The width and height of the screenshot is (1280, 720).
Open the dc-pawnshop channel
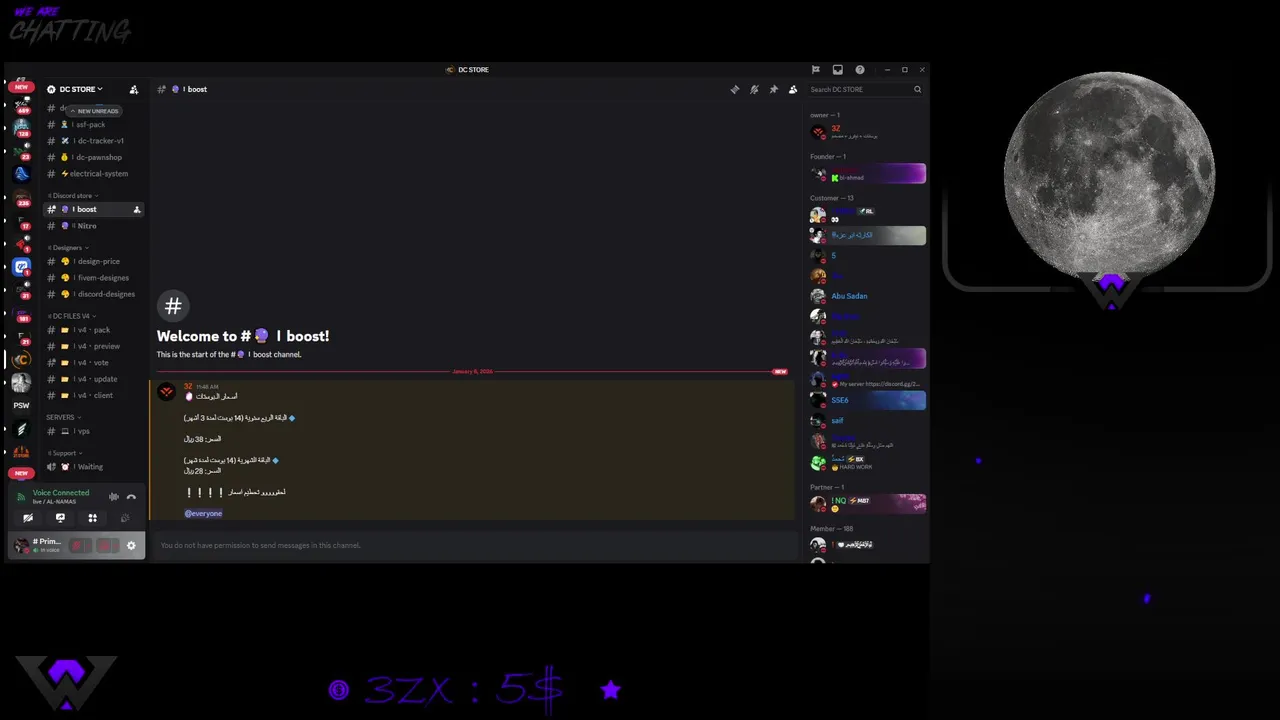coord(95,157)
